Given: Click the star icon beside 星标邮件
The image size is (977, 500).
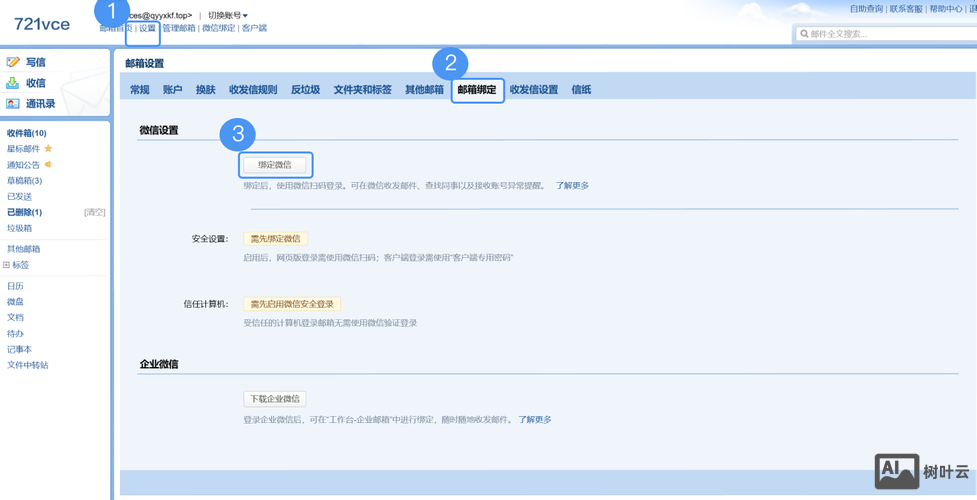Looking at the screenshot, I should click(x=48, y=148).
